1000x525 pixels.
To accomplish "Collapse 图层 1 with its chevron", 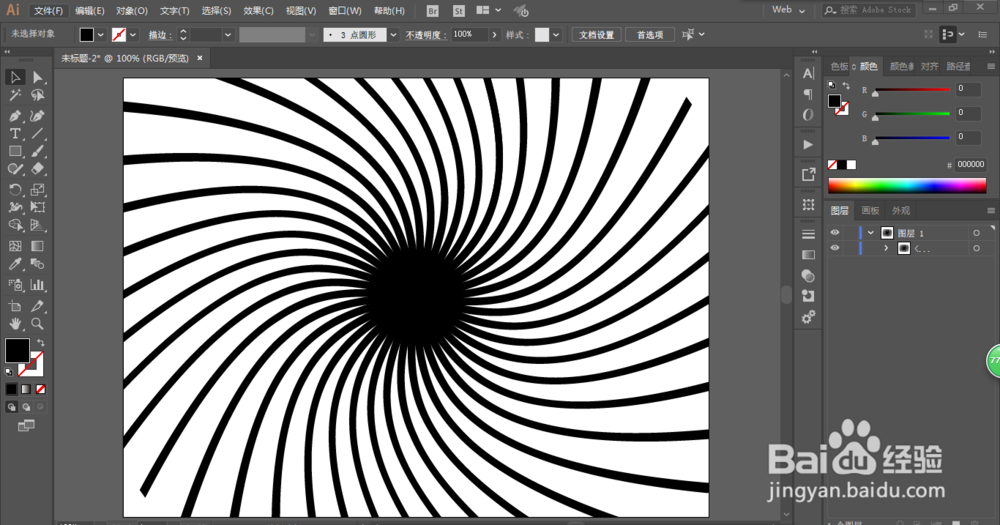I will click(x=871, y=233).
